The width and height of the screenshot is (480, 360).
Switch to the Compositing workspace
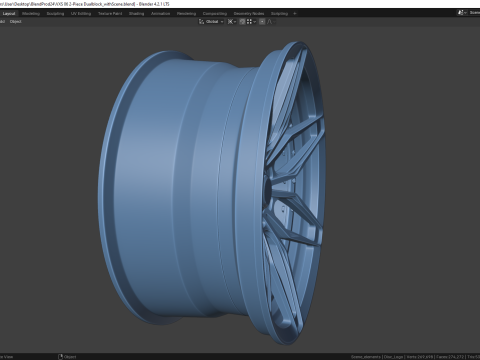pos(215,14)
